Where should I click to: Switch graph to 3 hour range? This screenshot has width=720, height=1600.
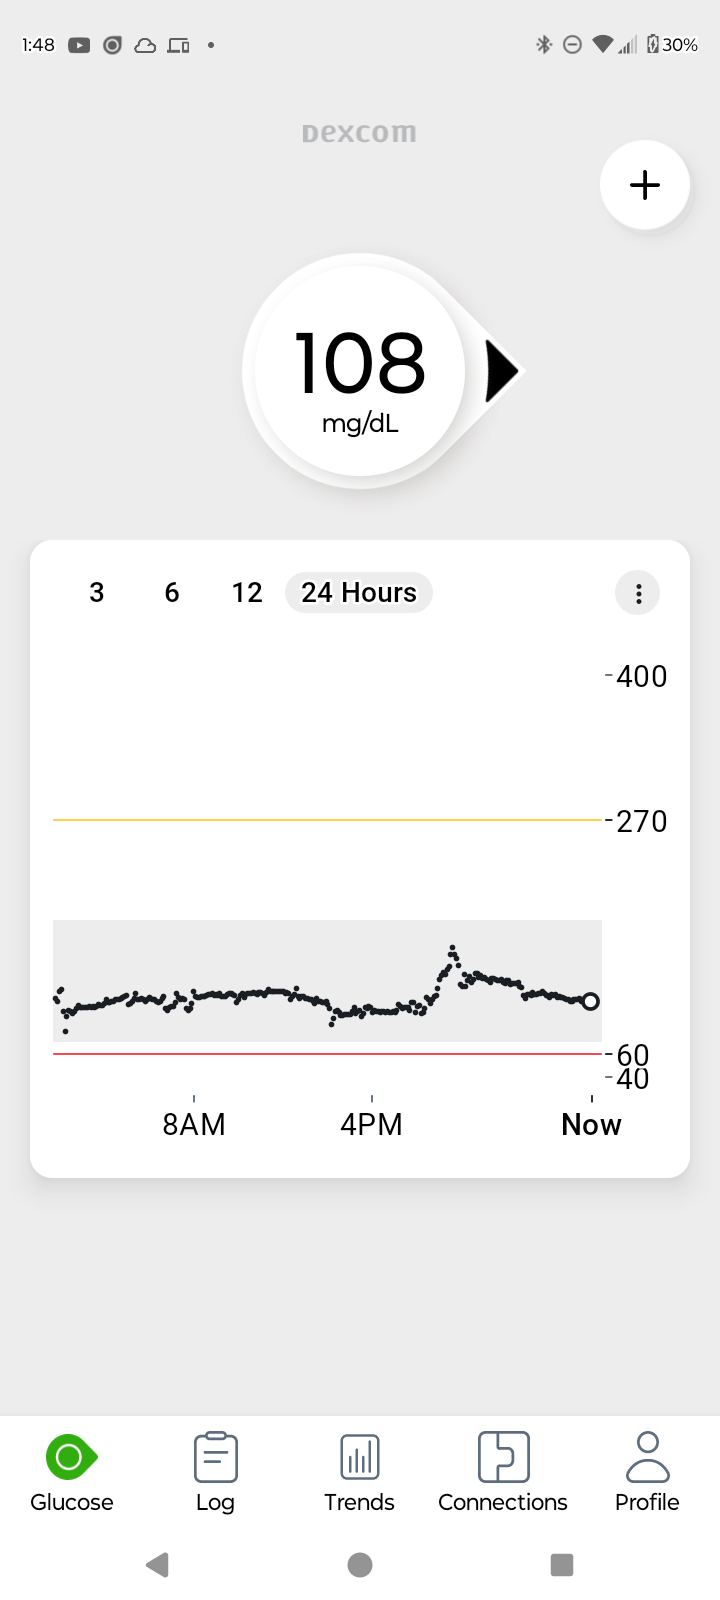pyautogui.click(x=96, y=593)
